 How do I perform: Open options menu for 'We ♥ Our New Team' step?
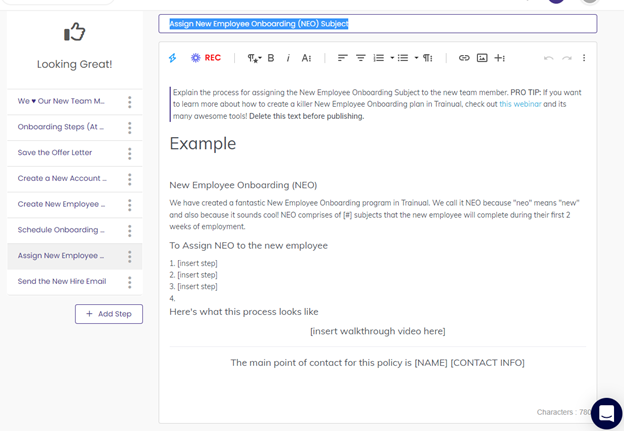tap(129, 102)
